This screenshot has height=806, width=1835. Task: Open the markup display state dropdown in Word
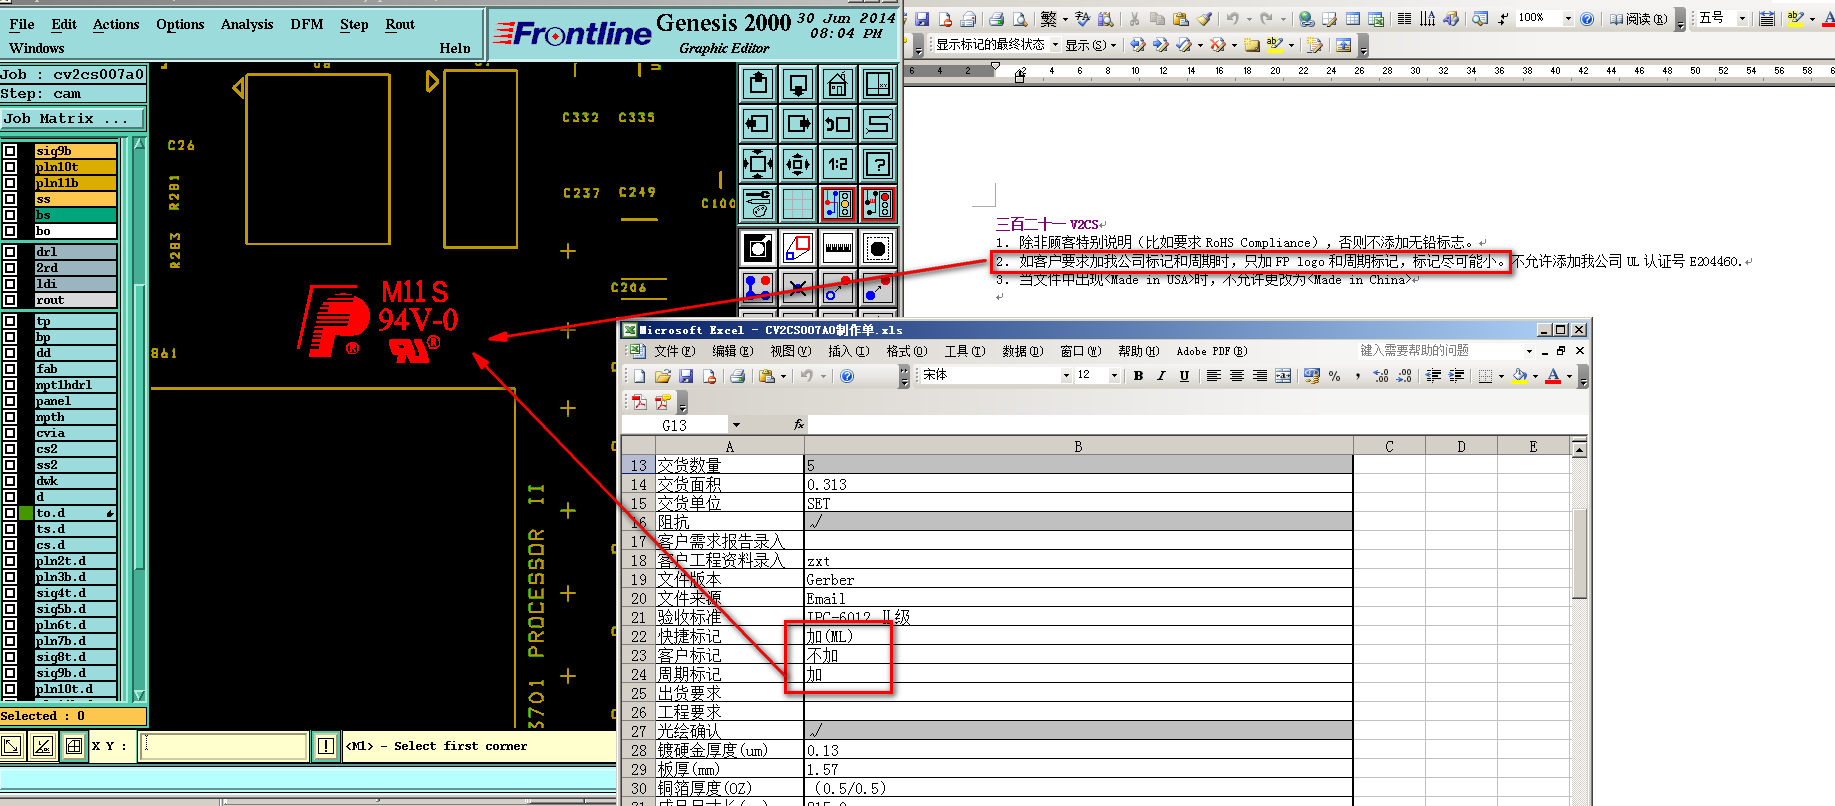coord(1055,45)
